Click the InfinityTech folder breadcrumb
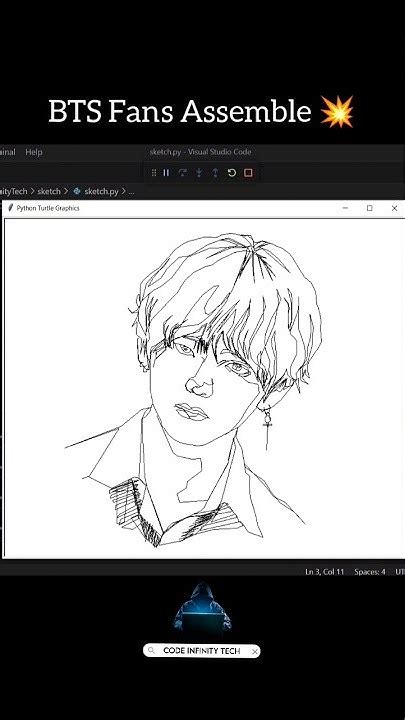 [14, 191]
